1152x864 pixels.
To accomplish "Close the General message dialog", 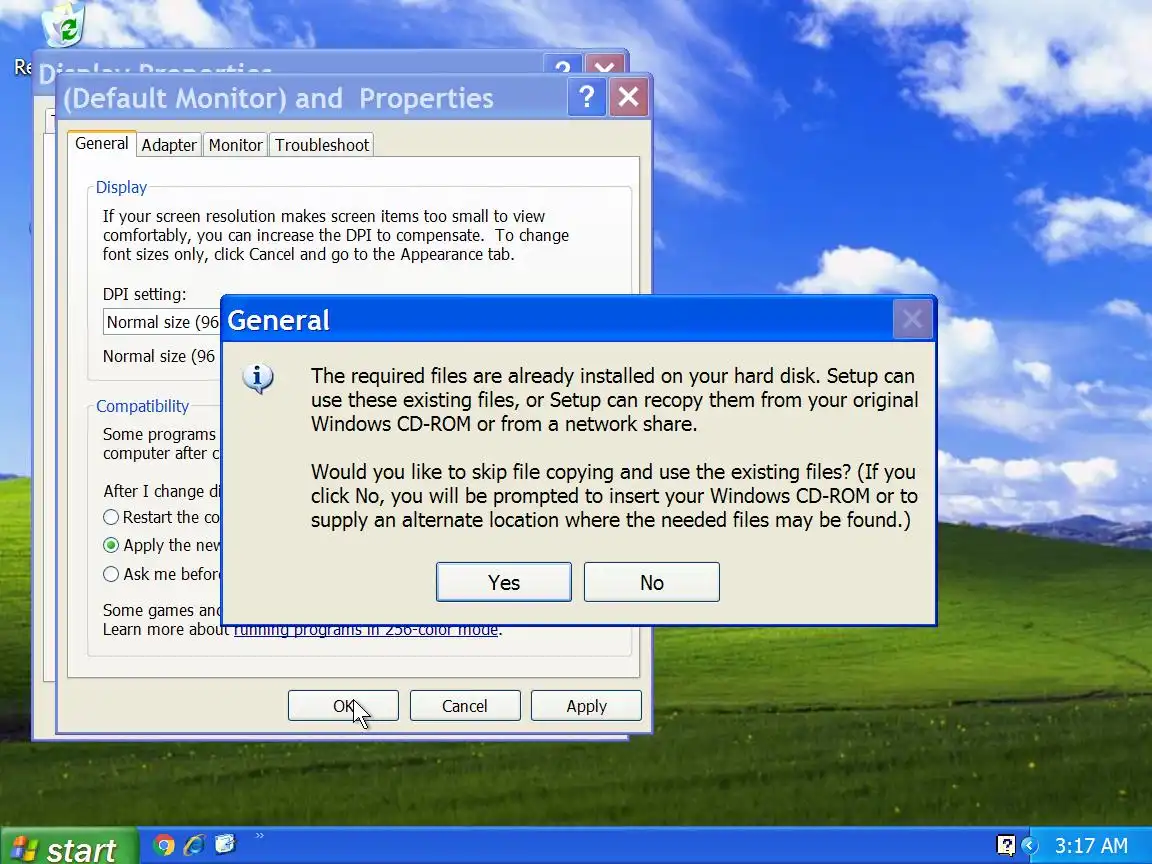I will pos(912,319).
